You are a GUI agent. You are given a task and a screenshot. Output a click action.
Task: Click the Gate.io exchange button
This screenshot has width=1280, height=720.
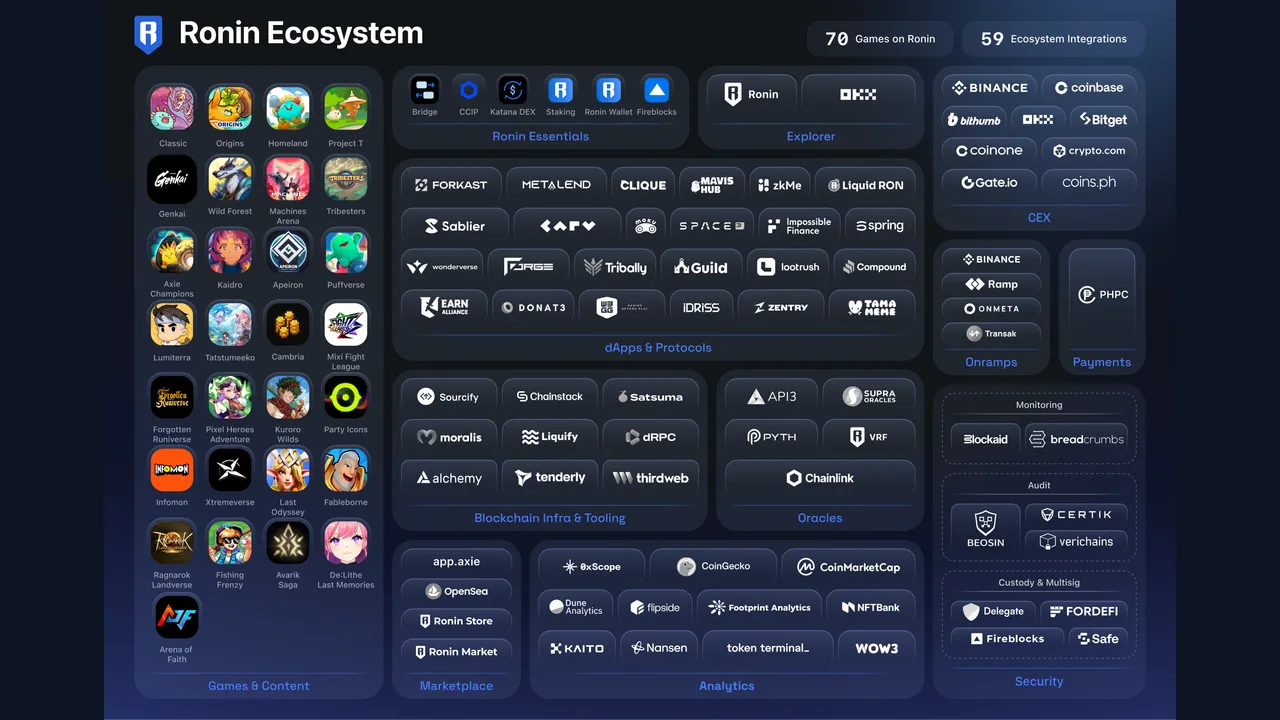pyautogui.click(x=989, y=183)
